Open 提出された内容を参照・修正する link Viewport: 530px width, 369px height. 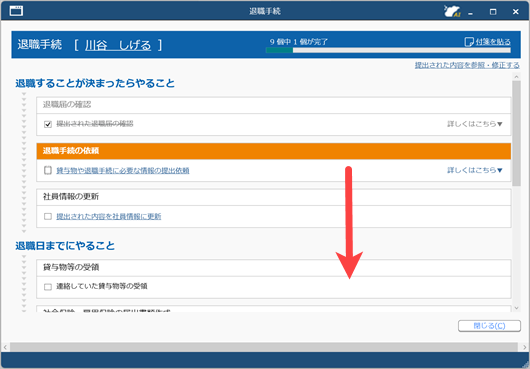coord(467,65)
